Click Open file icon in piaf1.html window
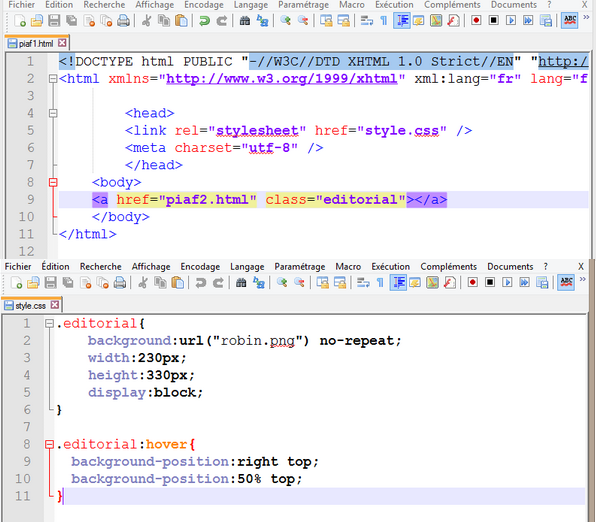Image resolution: width=596 pixels, height=522 pixels. tap(36, 21)
